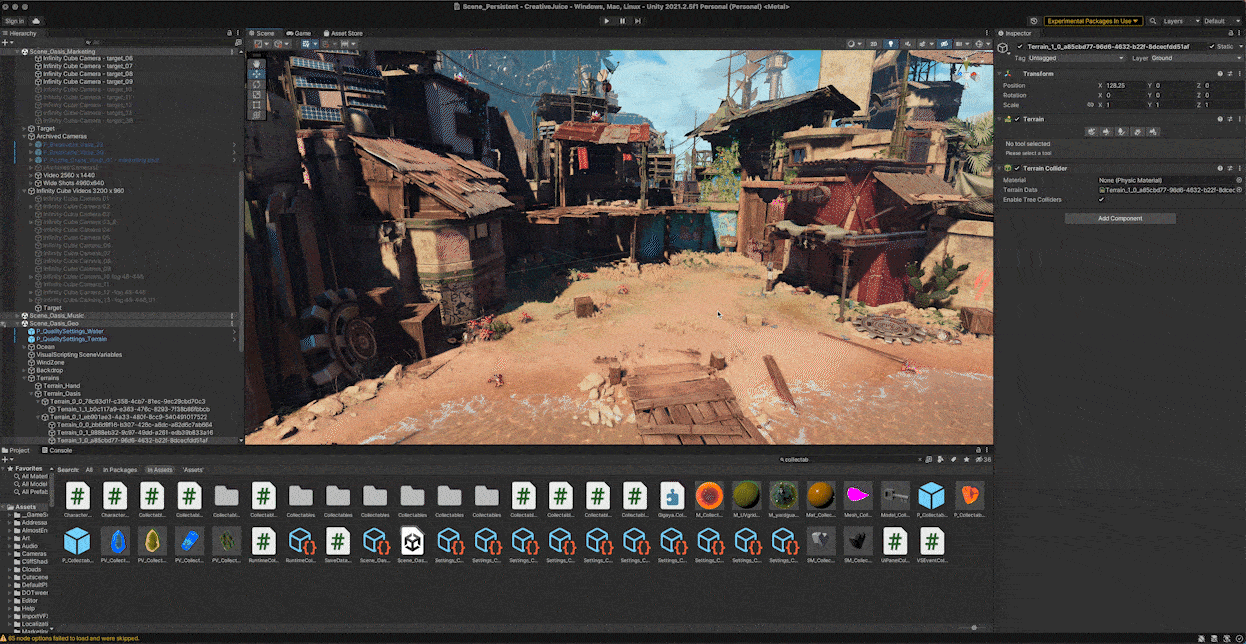
Task: Click the Hierarchy add object plus button
Action: click(x=6, y=43)
